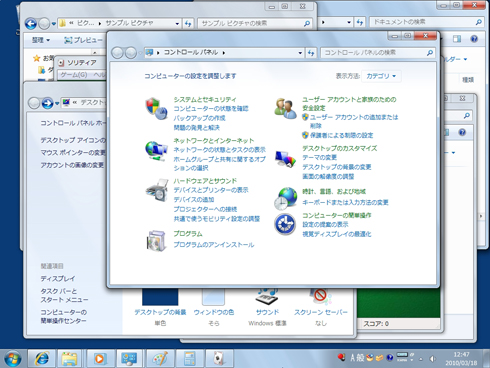Click Adjust screen resolution link
The height and width of the screenshot is (368, 490).
point(328,176)
